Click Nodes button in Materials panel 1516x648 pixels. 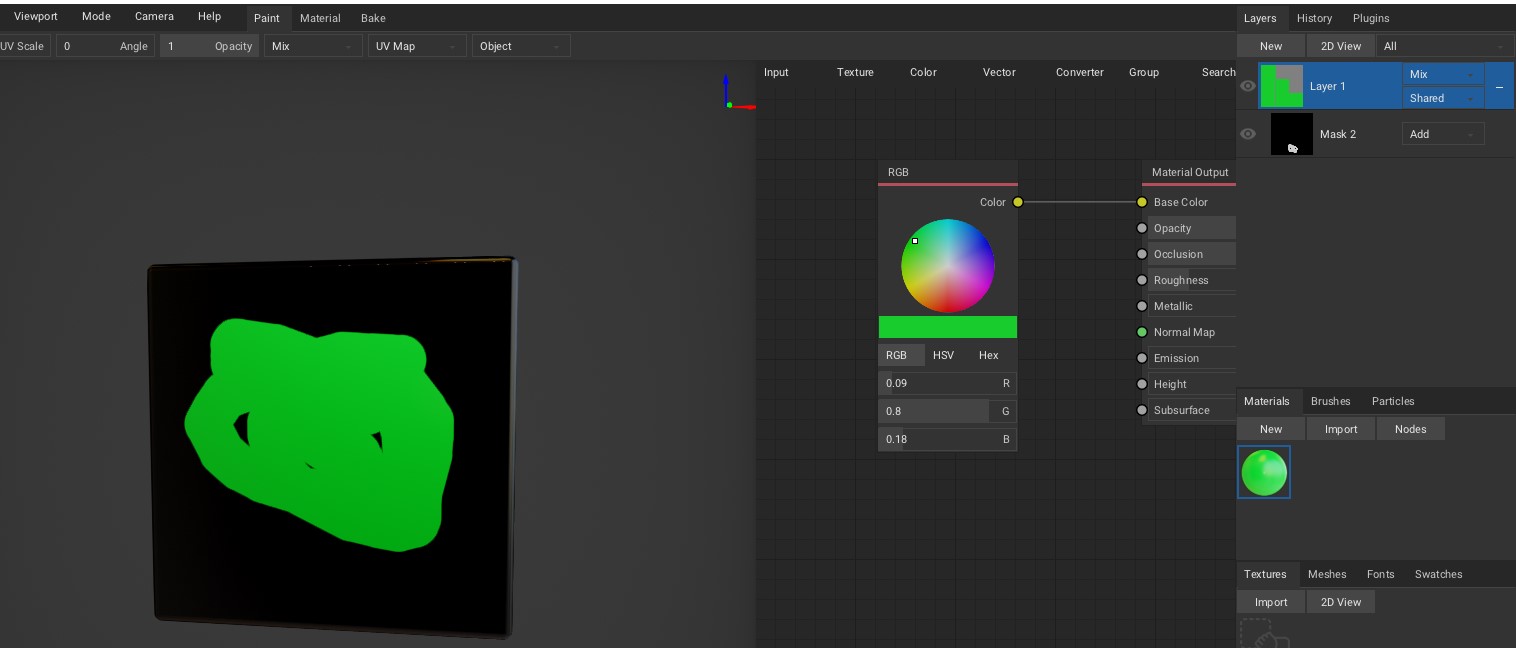pyautogui.click(x=1410, y=429)
